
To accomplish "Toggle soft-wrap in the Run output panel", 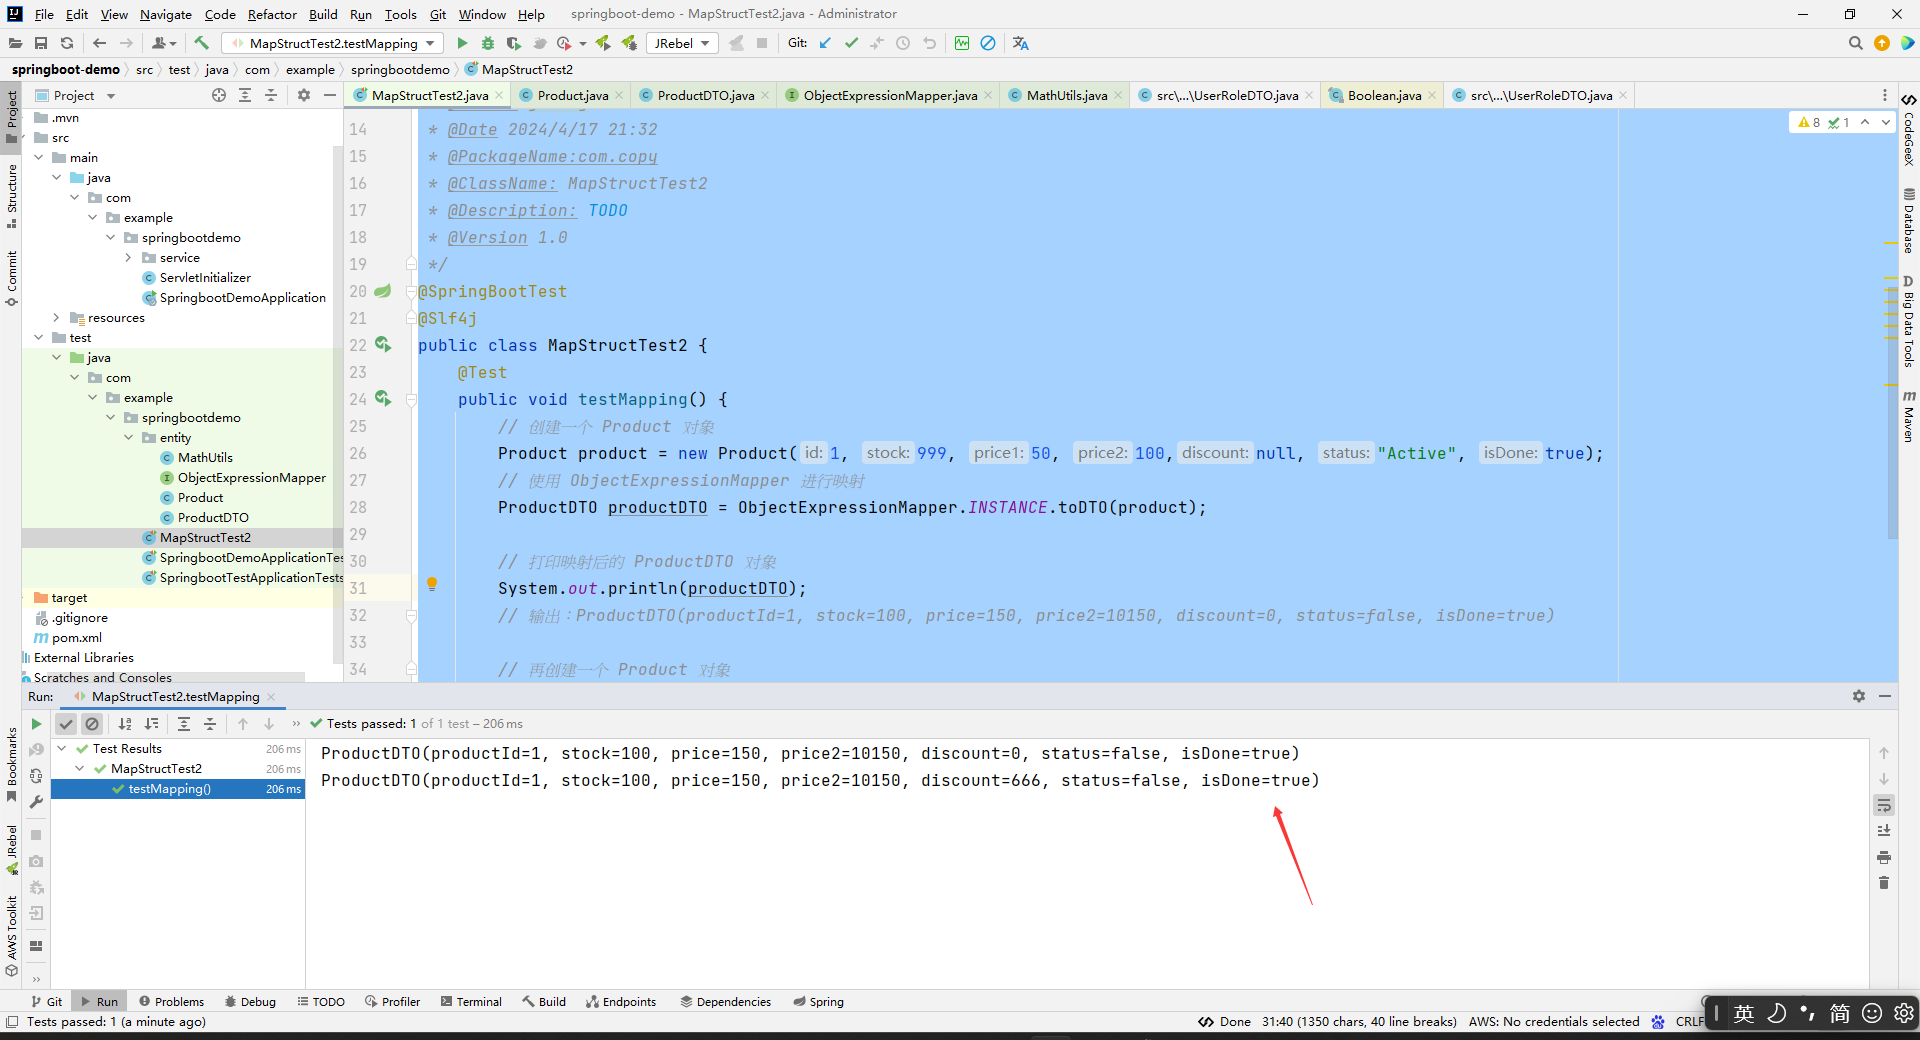I will (1884, 806).
